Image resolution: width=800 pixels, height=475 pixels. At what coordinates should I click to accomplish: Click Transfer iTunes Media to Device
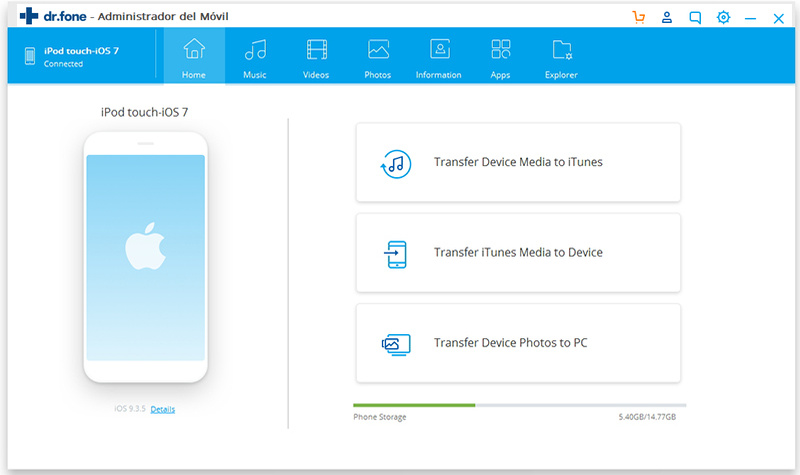point(518,253)
